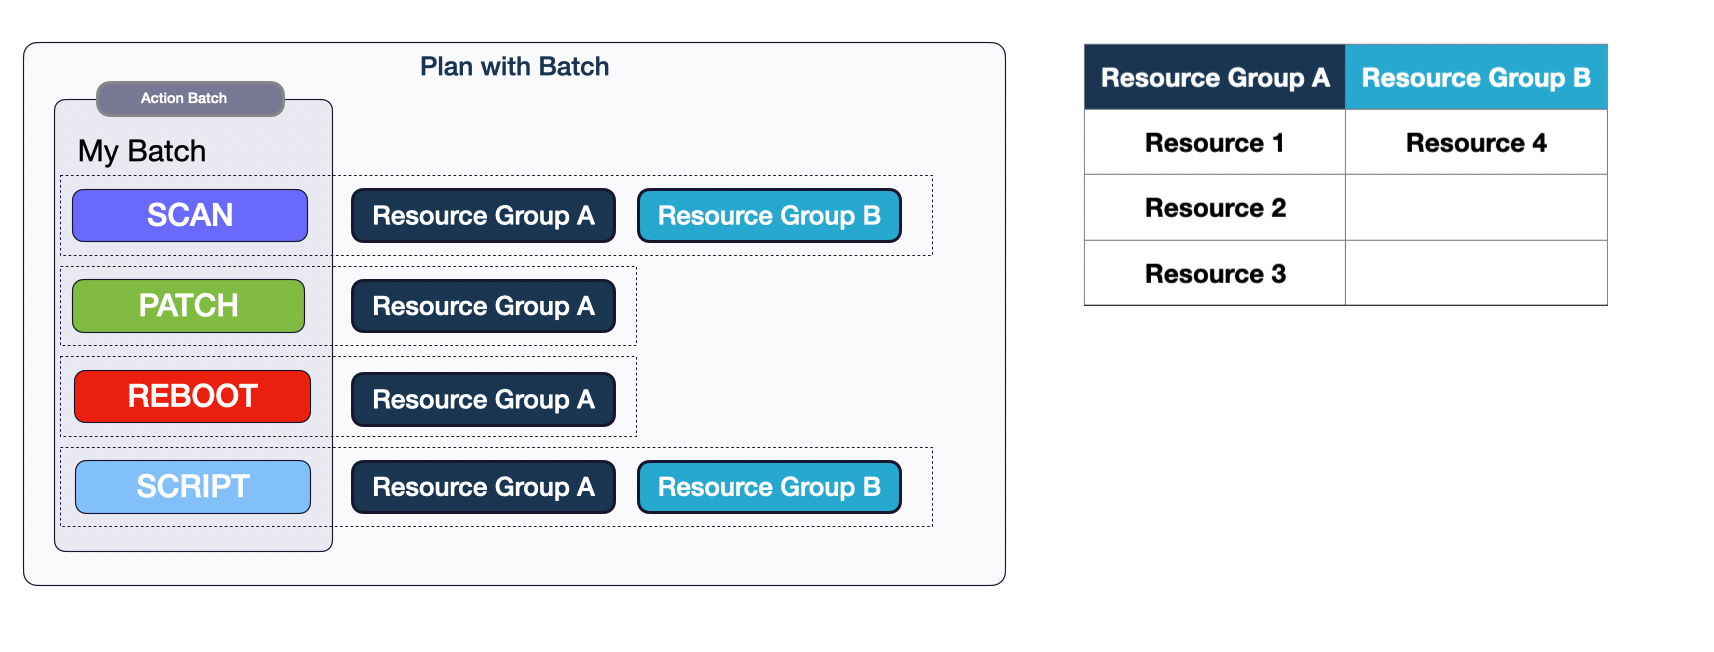The width and height of the screenshot is (1714, 652).
Task: Select Resource Group A beside PATCH
Action: coord(483,306)
